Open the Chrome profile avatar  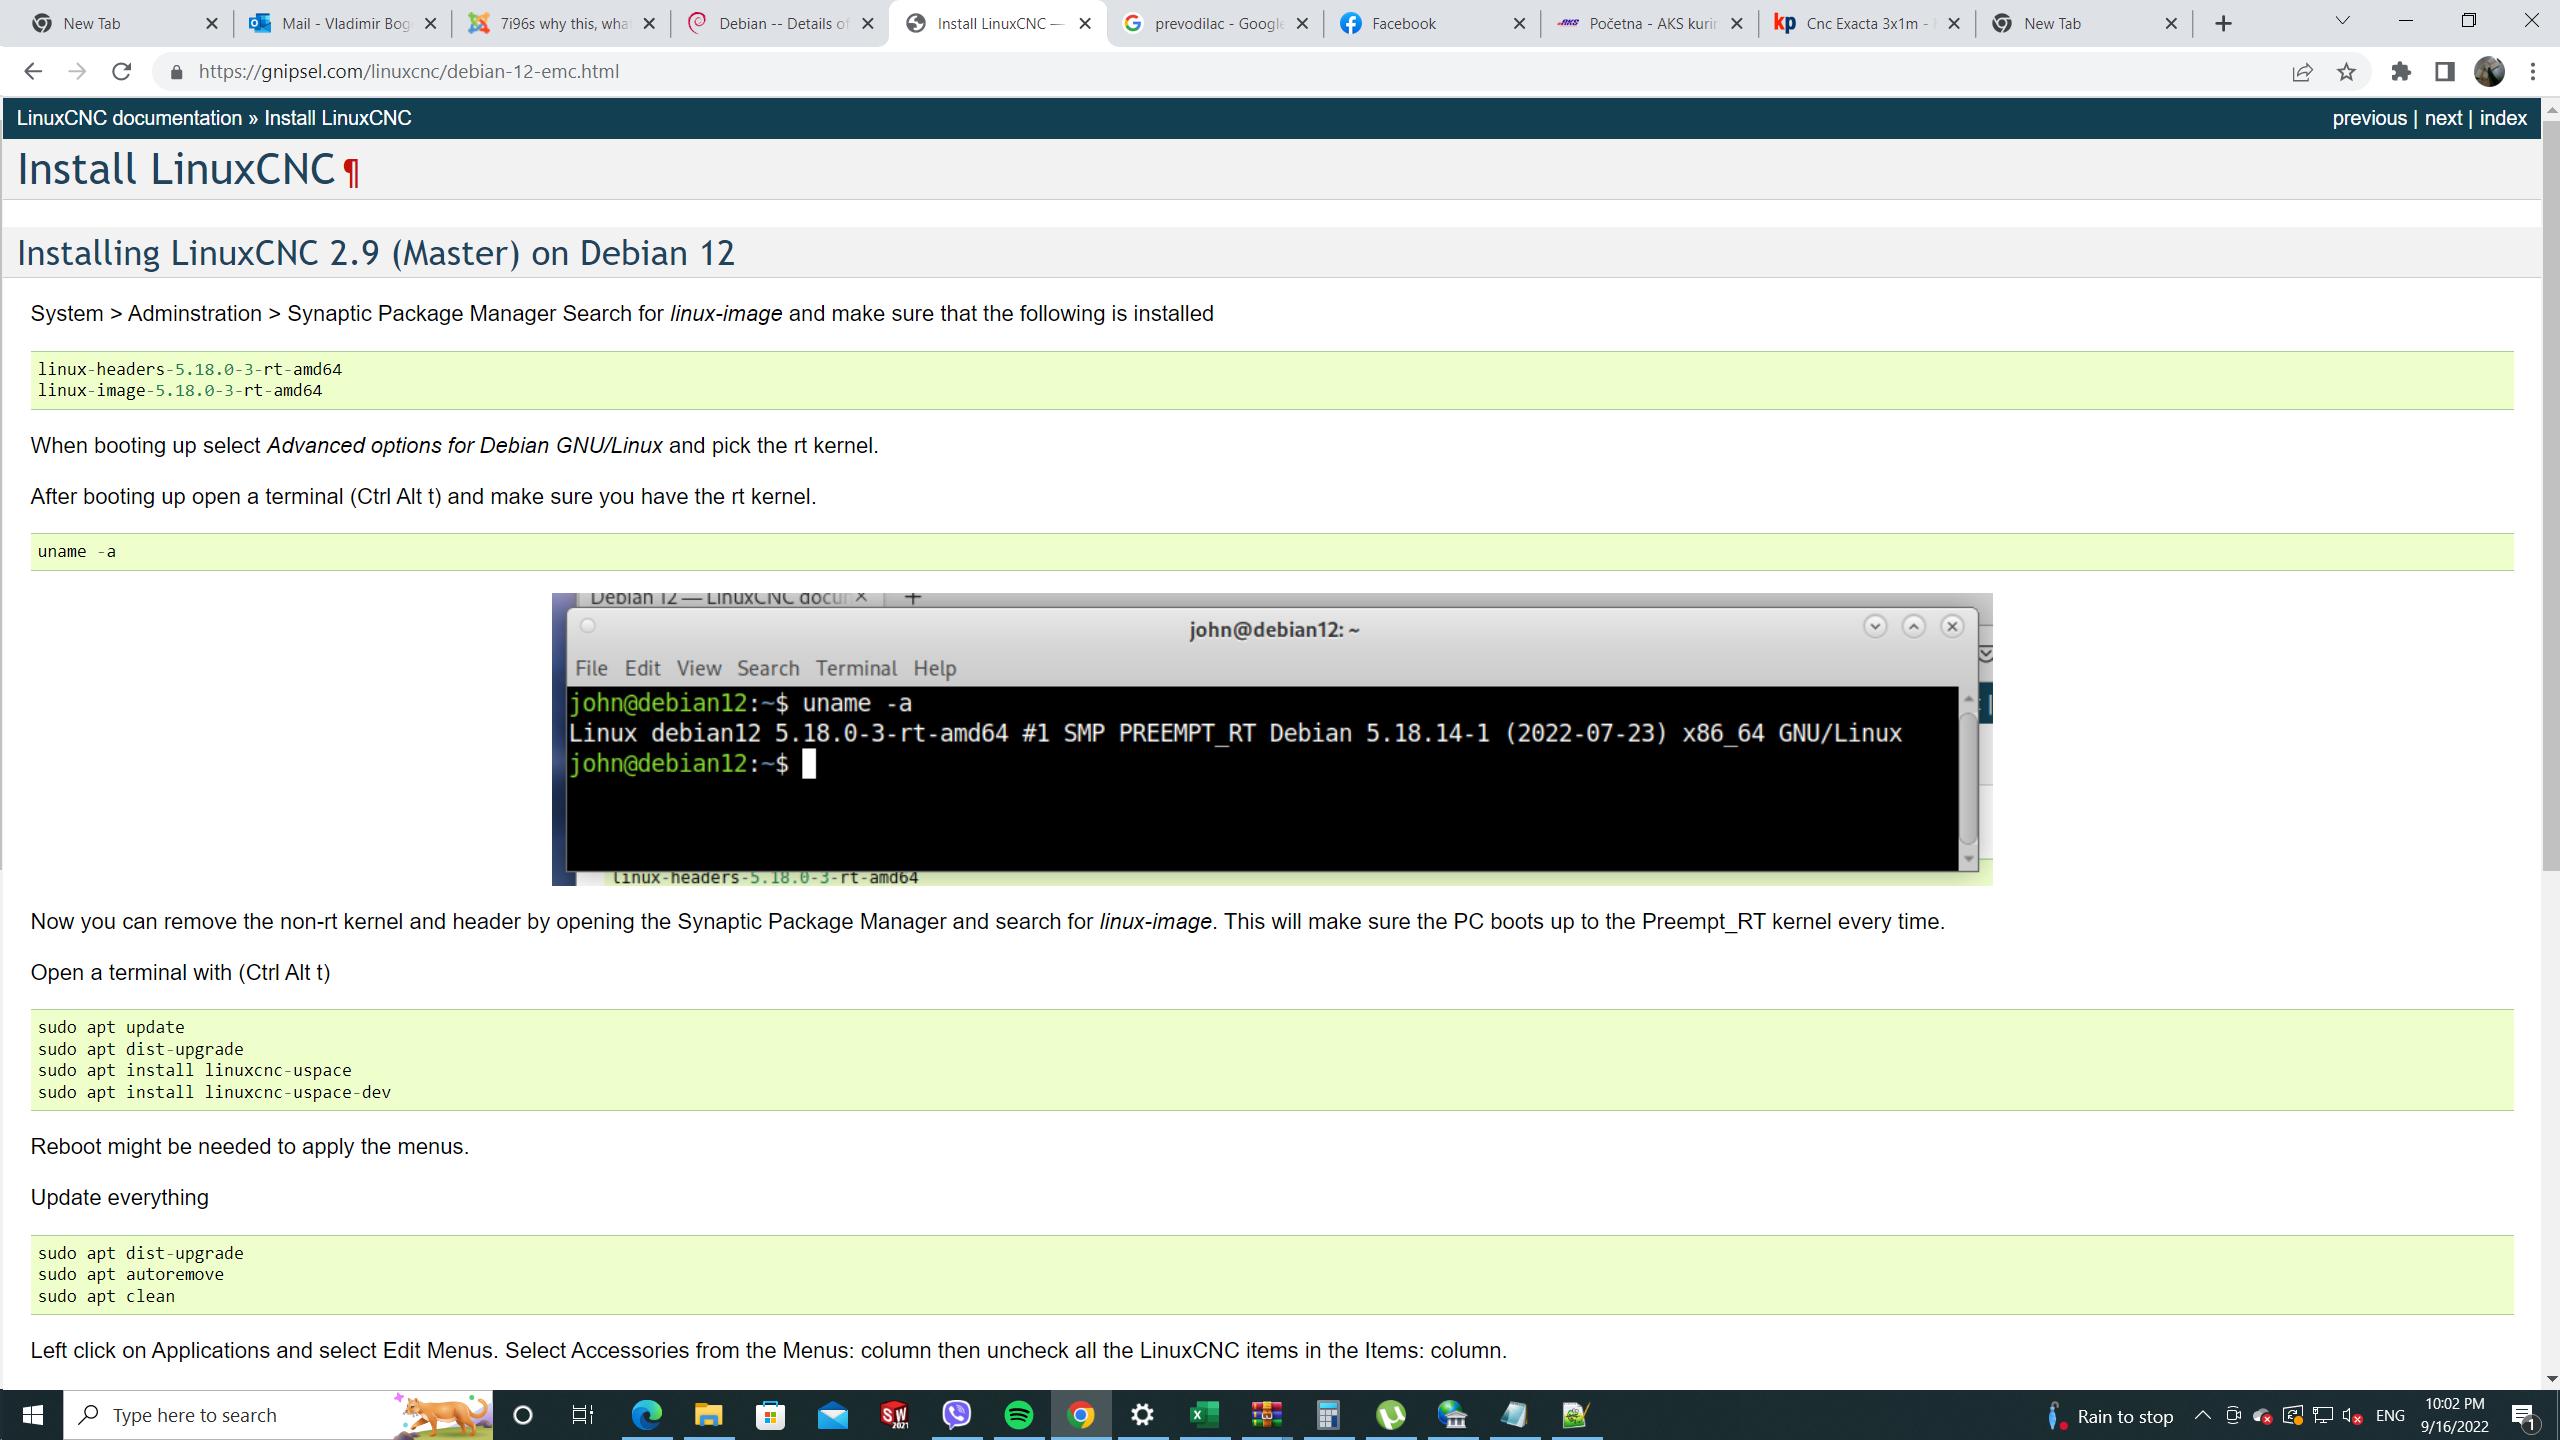tap(2489, 71)
